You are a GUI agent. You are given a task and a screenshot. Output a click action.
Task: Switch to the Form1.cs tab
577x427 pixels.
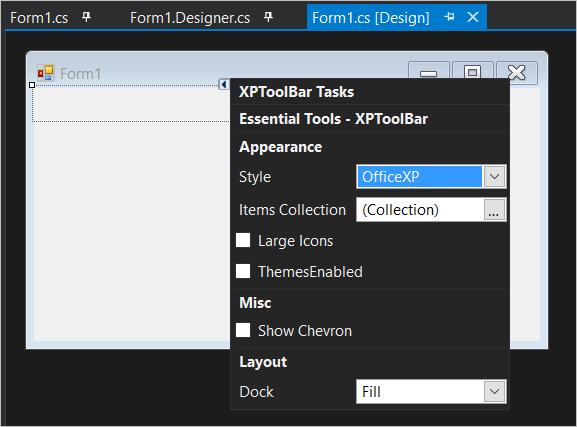(x=39, y=18)
